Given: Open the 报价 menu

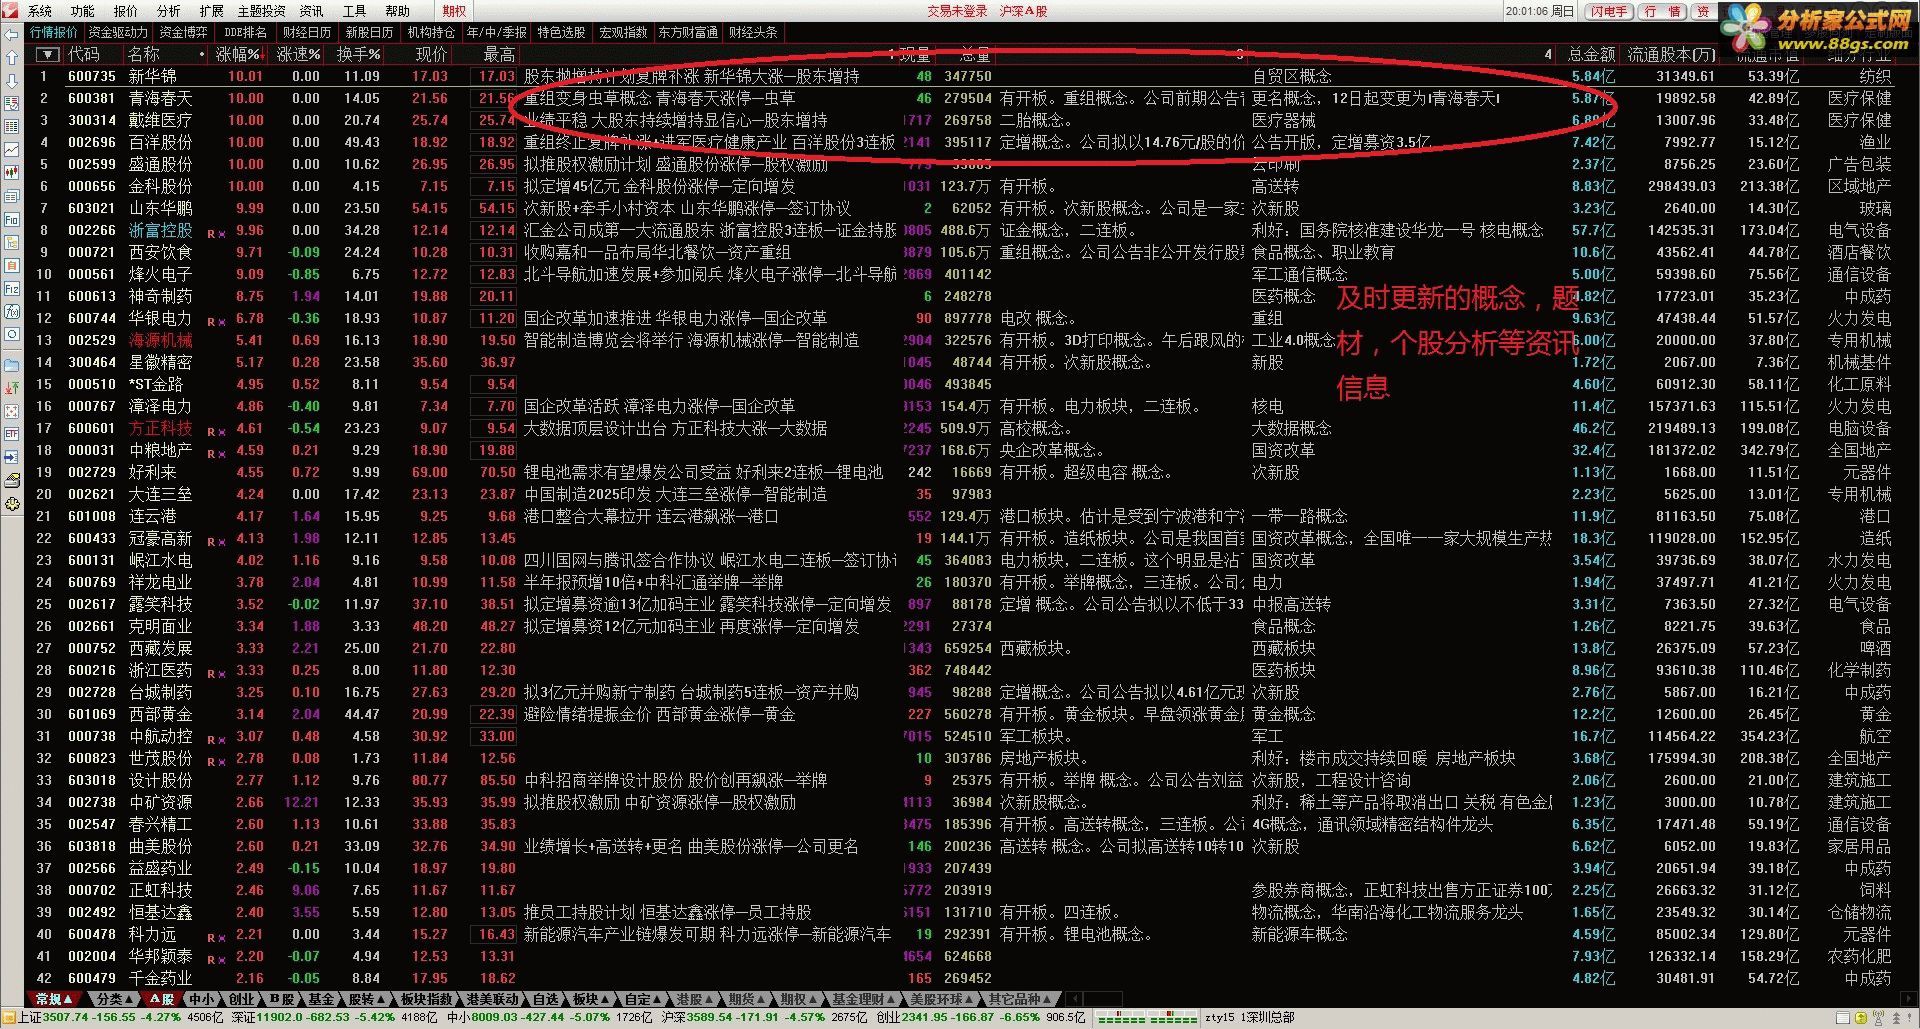Looking at the screenshot, I should [x=126, y=11].
